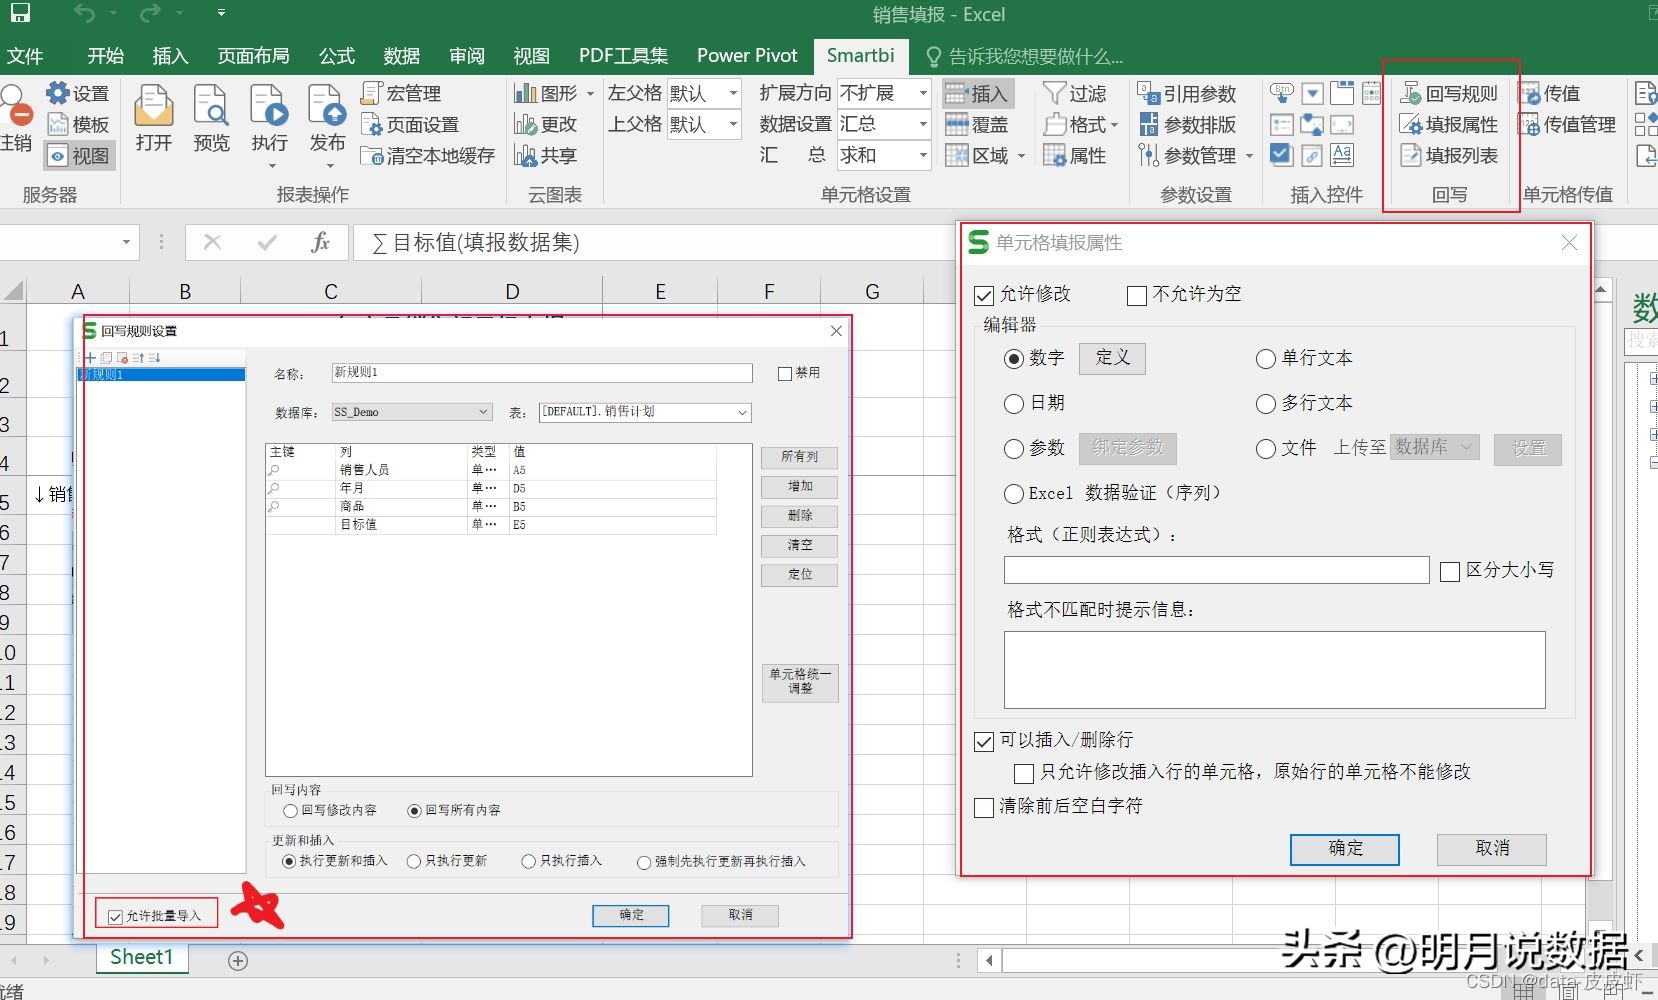
Task: Click the 模板 template icon
Action: click(x=77, y=124)
